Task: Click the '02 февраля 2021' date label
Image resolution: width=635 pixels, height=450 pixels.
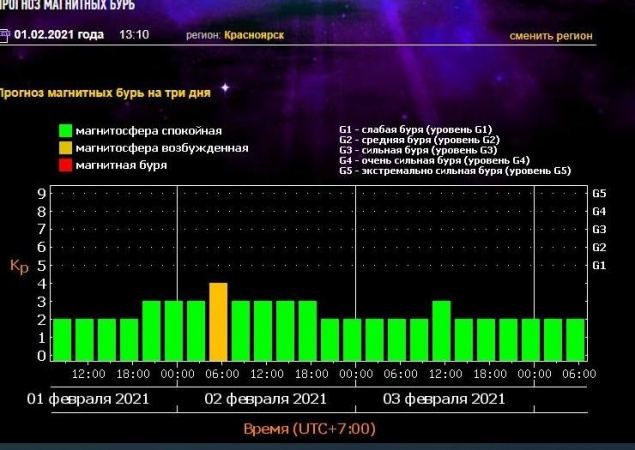Action: (x=266, y=399)
